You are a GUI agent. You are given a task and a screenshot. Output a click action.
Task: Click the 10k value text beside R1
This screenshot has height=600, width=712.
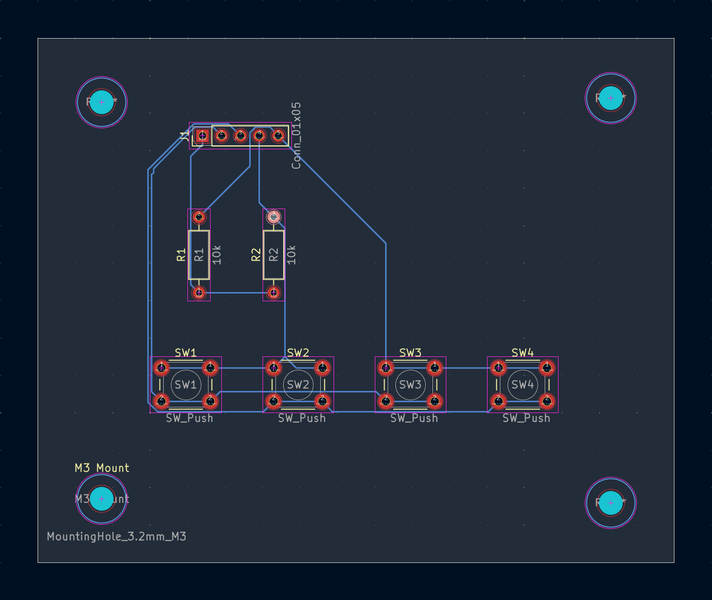tap(217, 255)
